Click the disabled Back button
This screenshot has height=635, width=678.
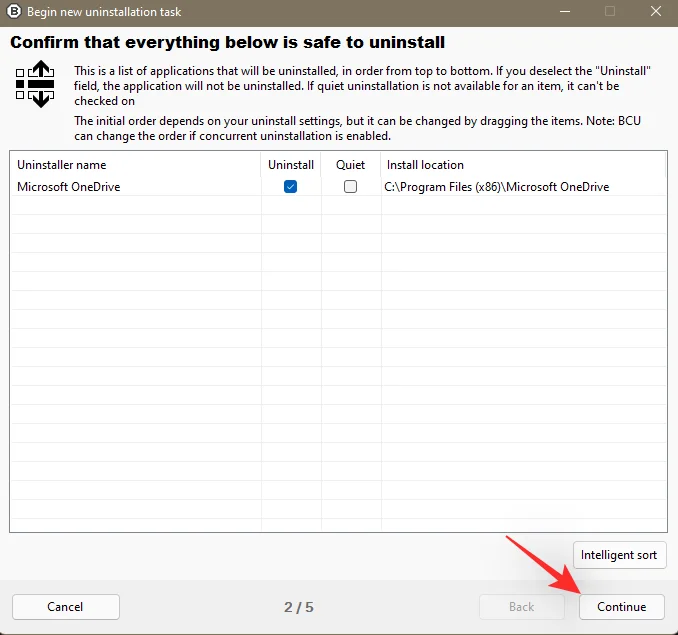pyautogui.click(x=522, y=607)
